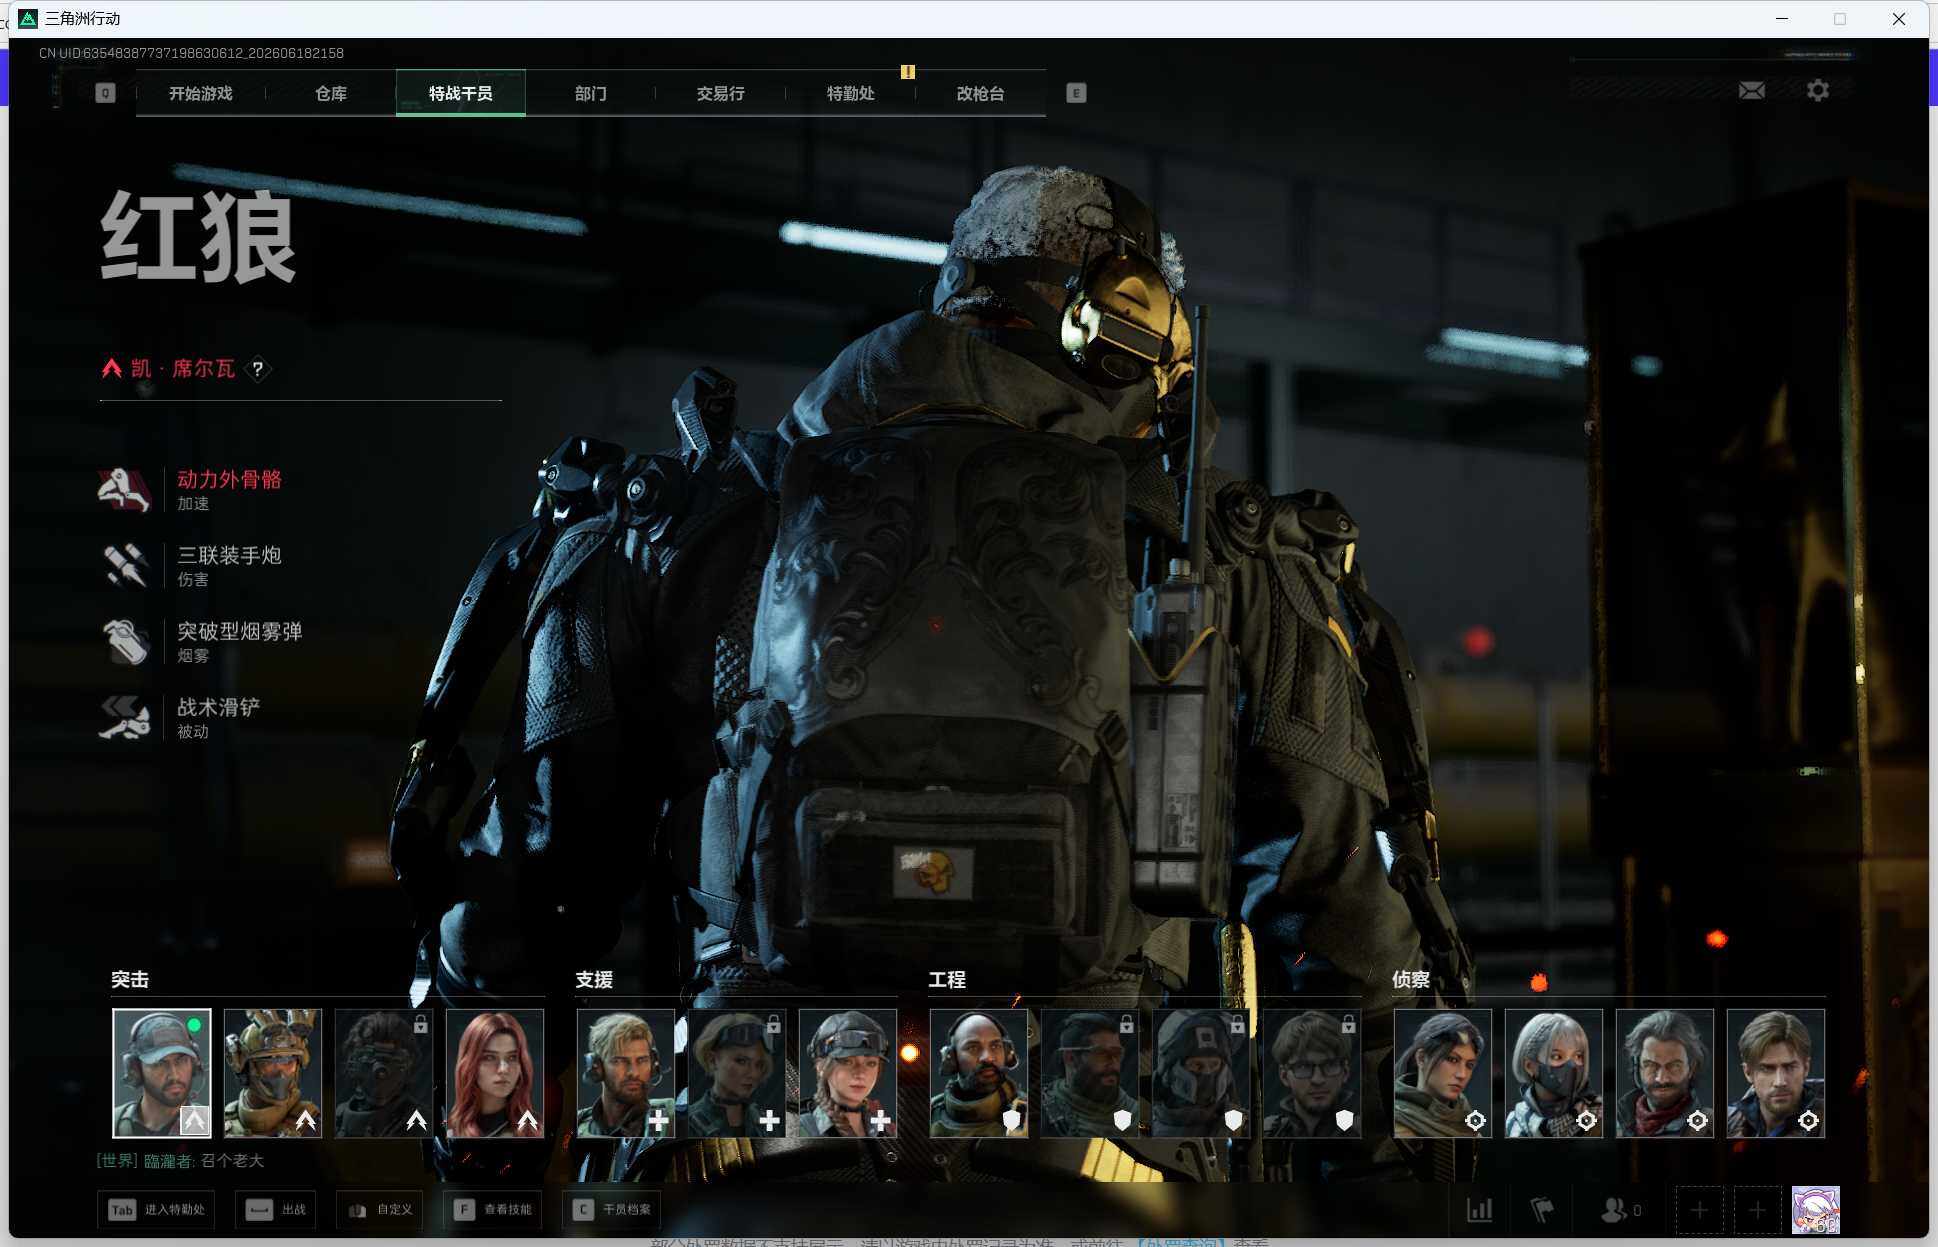Select the capped bearded 突击 operator portrait
Viewport: 1938px width, 1247px height.
[162, 1073]
